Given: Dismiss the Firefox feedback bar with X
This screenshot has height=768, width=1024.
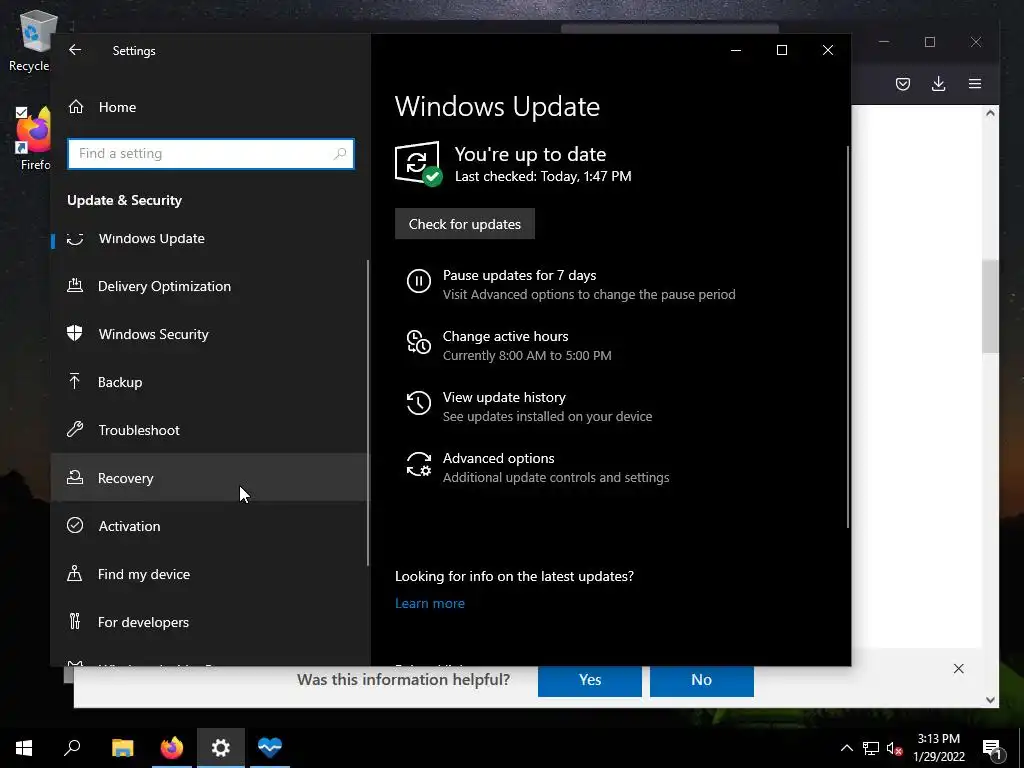Looking at the screenshot, I should 958,669.
